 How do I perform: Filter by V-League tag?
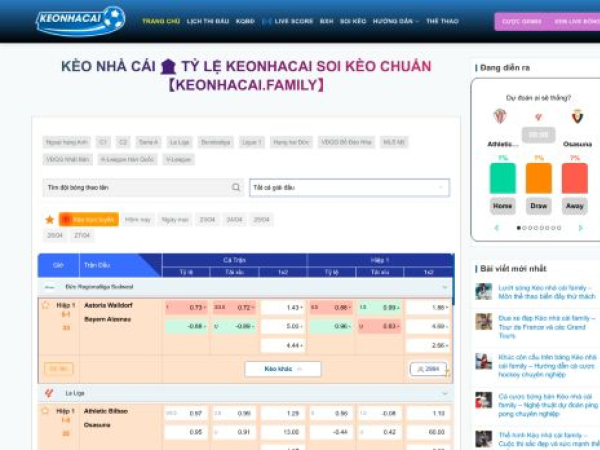point(178,160)
